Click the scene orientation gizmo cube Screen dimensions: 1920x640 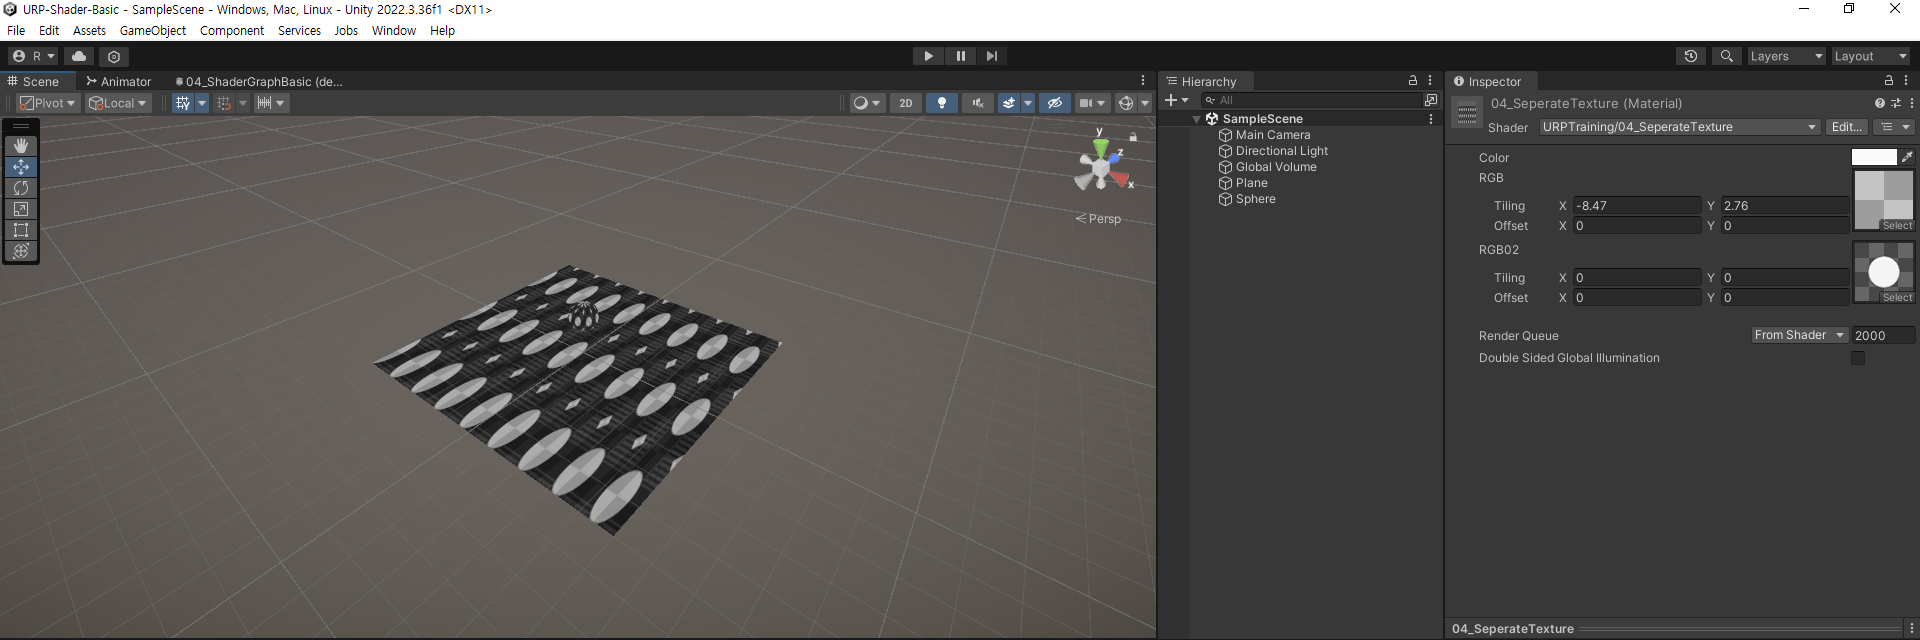[1100, 166]
